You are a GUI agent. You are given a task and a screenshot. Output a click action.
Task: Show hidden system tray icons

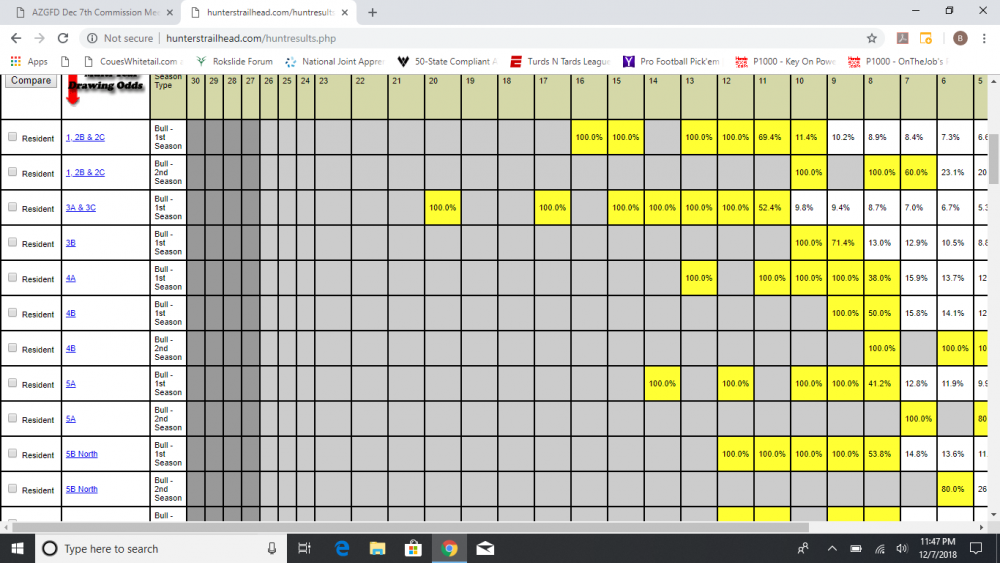click(832, 548)
